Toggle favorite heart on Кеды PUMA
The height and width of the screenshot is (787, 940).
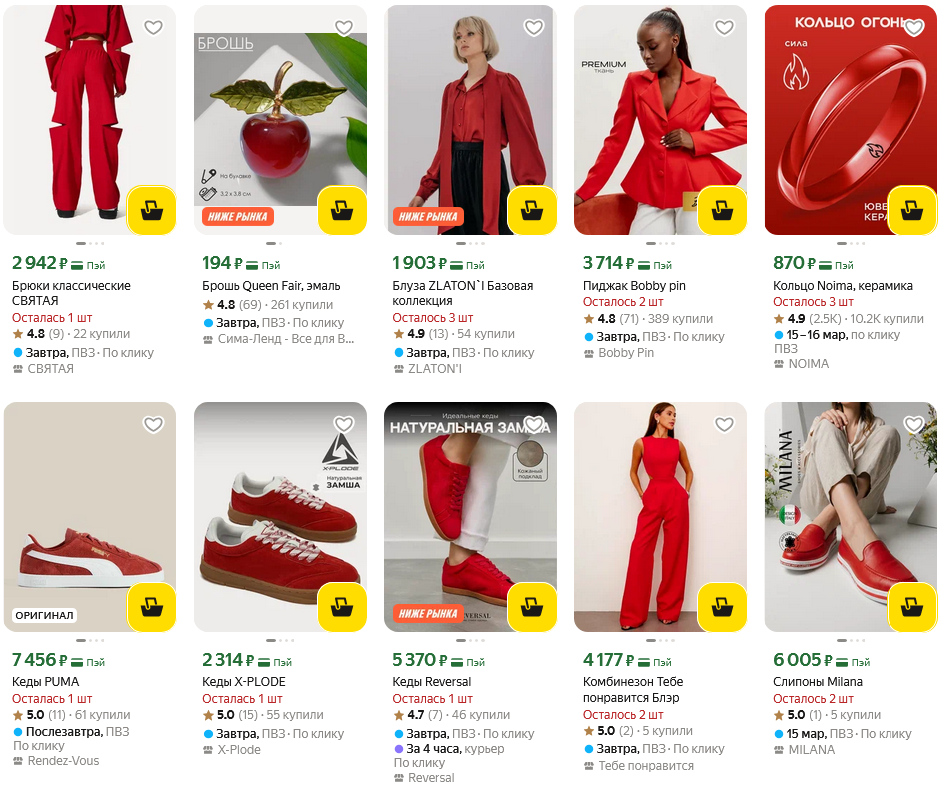153,424
